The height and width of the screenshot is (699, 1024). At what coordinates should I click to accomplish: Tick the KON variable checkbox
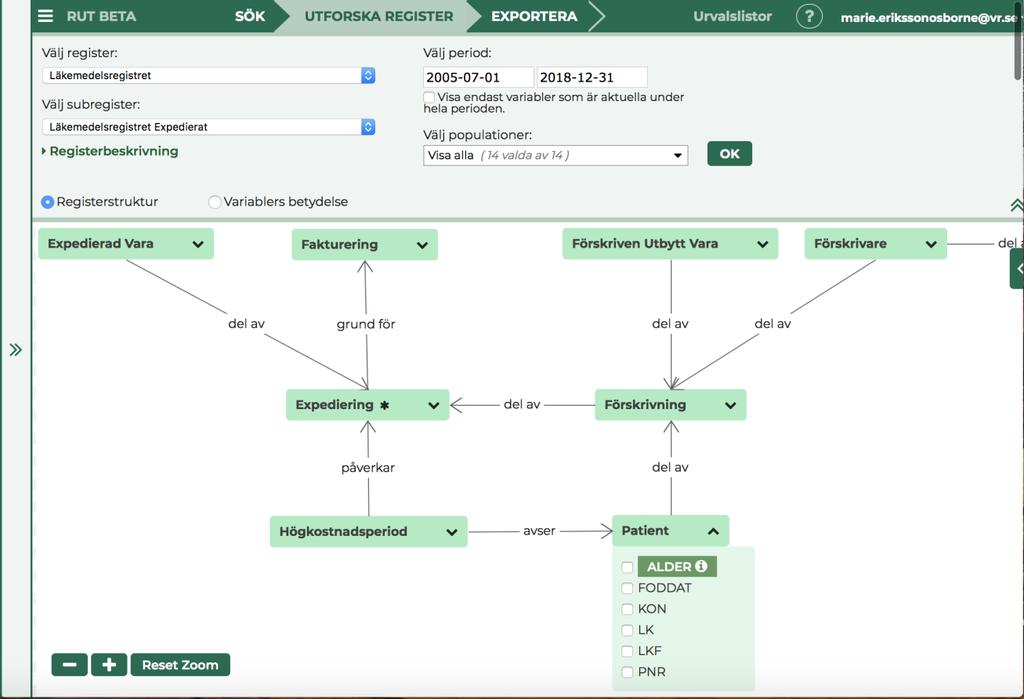627,609
